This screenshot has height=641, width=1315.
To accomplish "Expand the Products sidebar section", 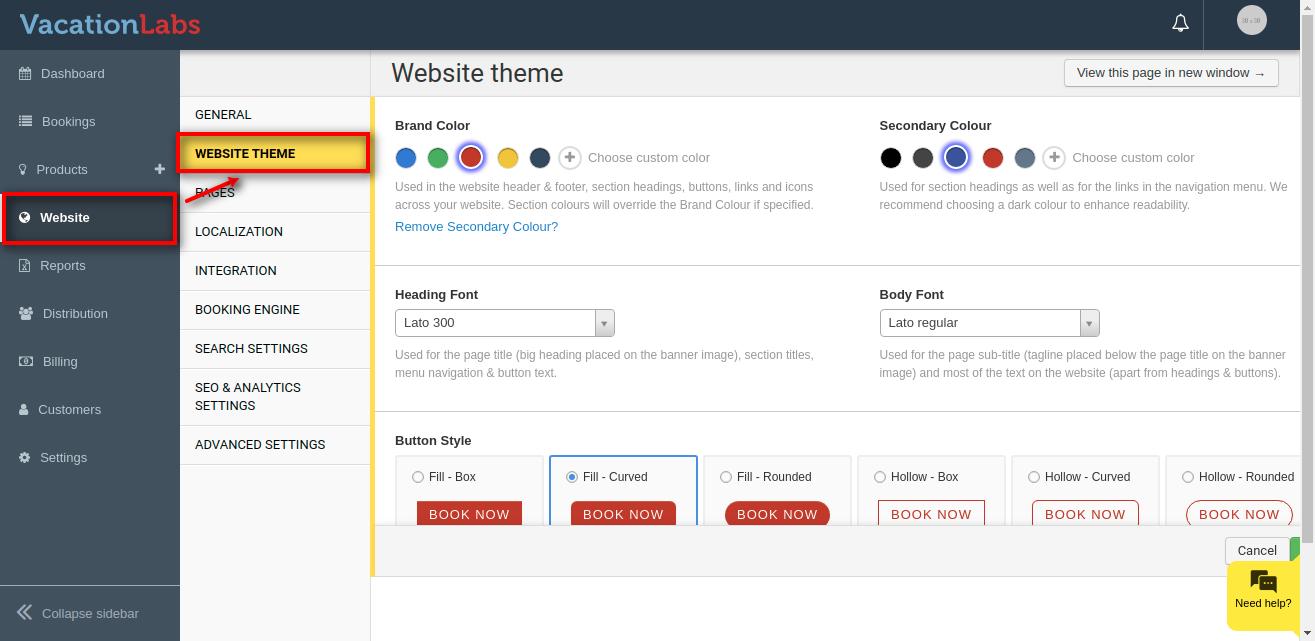I will coord(62,169).
